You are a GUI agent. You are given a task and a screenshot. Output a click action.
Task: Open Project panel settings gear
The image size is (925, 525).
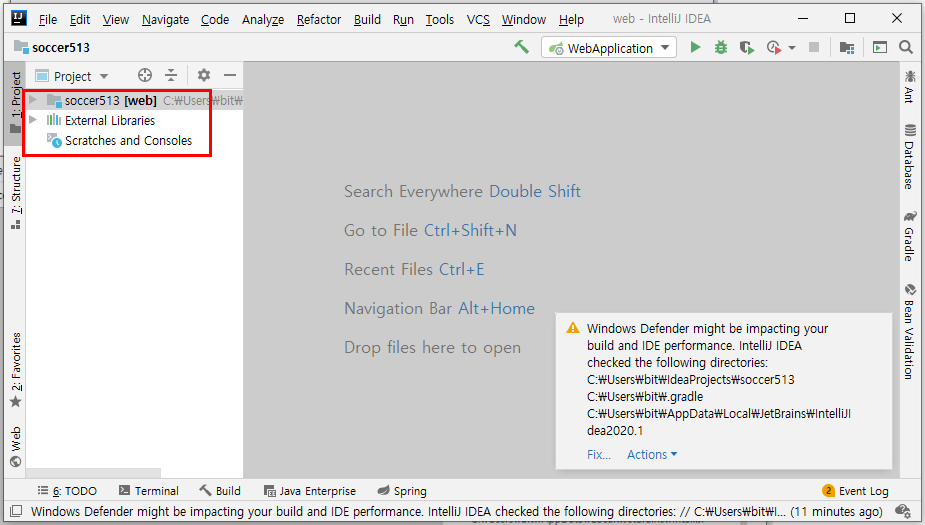[204, 75]
